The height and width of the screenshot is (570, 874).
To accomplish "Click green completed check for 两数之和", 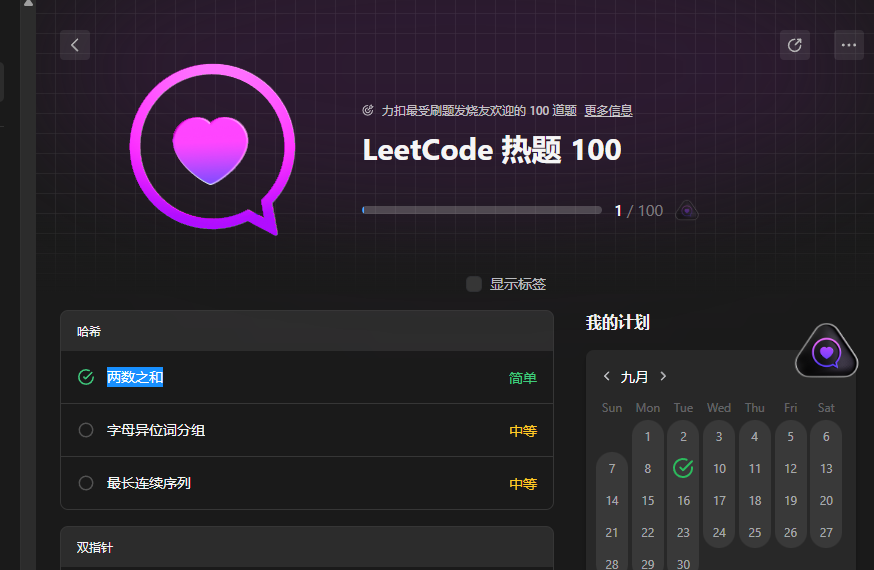I will click(x=86, y=377).
